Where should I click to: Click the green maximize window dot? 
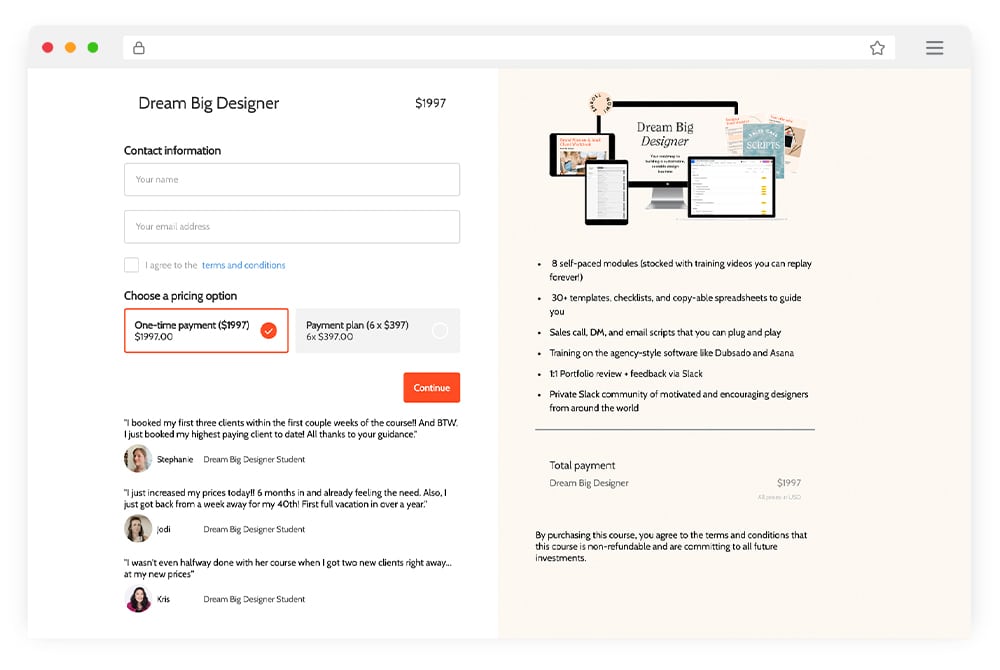[92, 47]
